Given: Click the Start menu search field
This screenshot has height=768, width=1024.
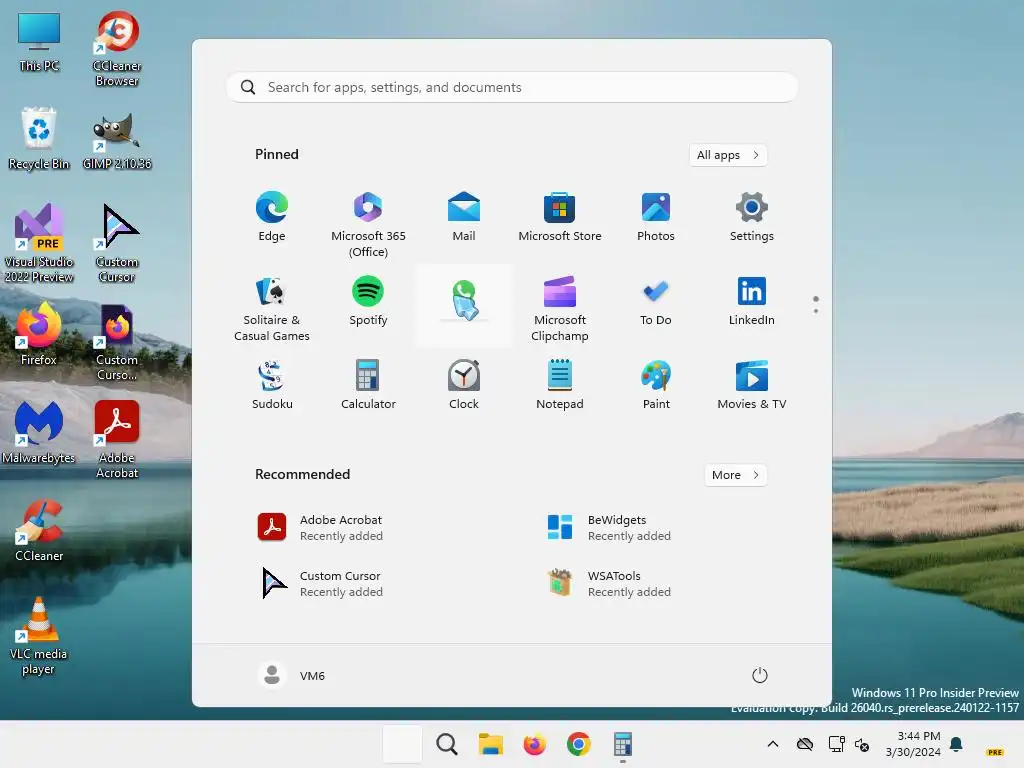Looking at the screenshot, I should pyautogui.click(x=512, y=88).
